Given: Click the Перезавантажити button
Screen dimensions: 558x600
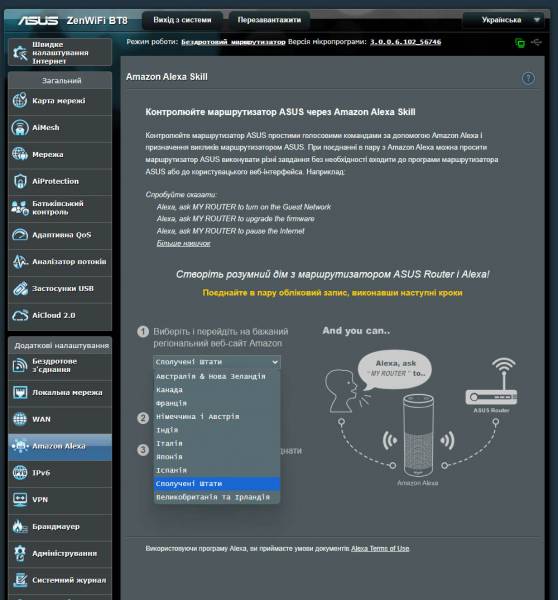Looking at the screenshot, I should click(x=269, y=20).
